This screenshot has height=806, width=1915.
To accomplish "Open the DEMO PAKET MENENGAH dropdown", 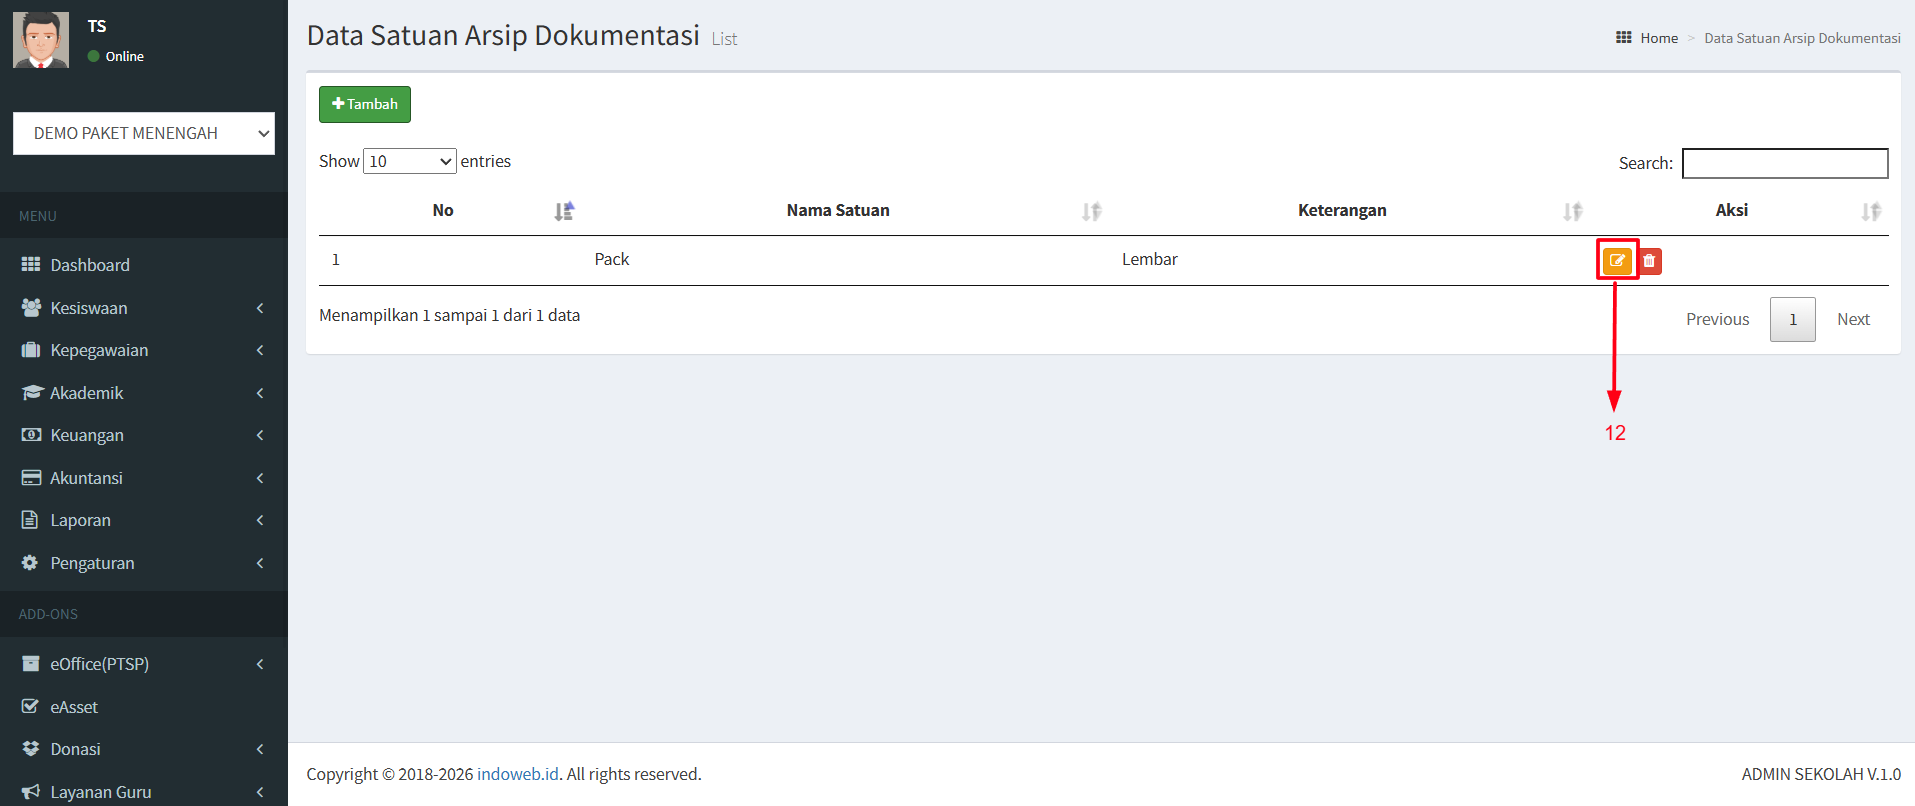I will point(143,134).
